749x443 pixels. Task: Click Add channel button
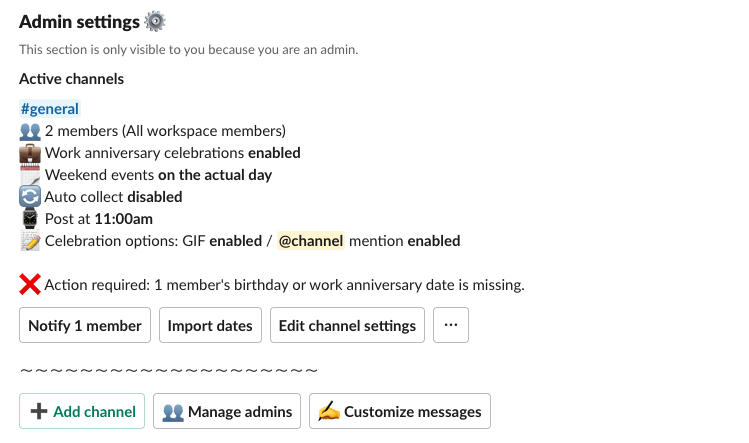(x=82, y=411)
